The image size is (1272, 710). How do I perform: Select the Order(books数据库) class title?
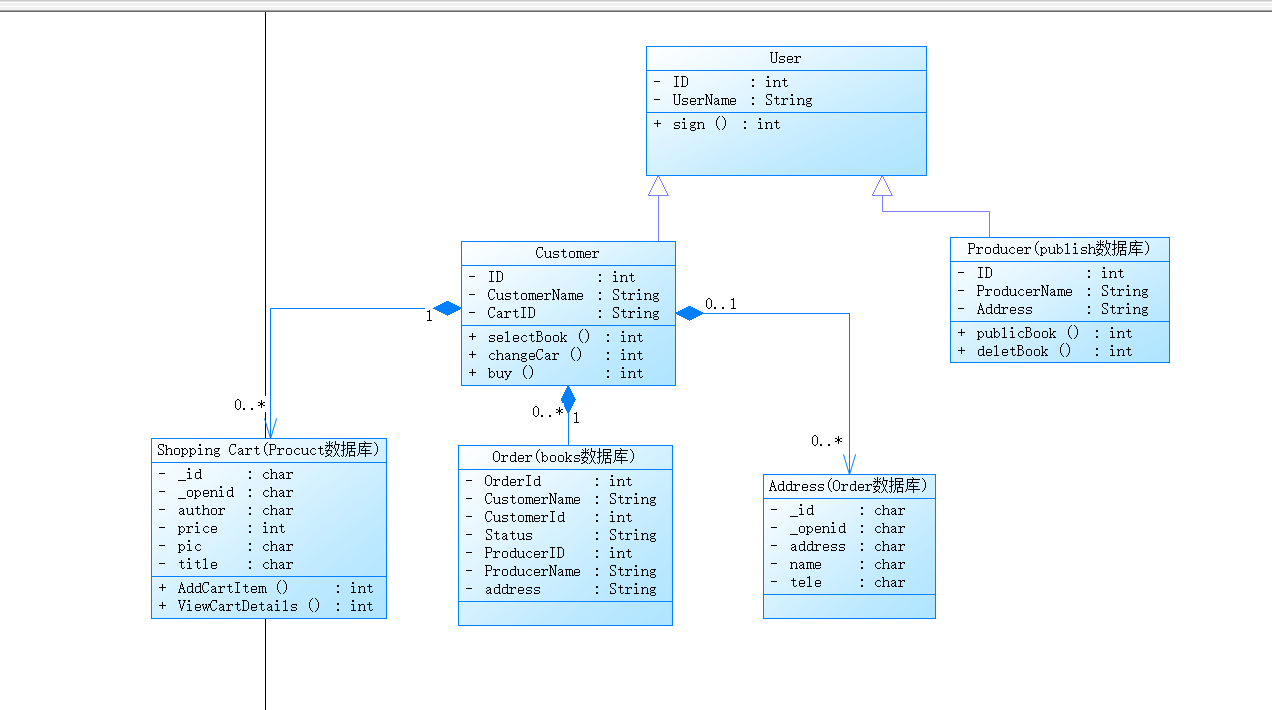point(565,457)
